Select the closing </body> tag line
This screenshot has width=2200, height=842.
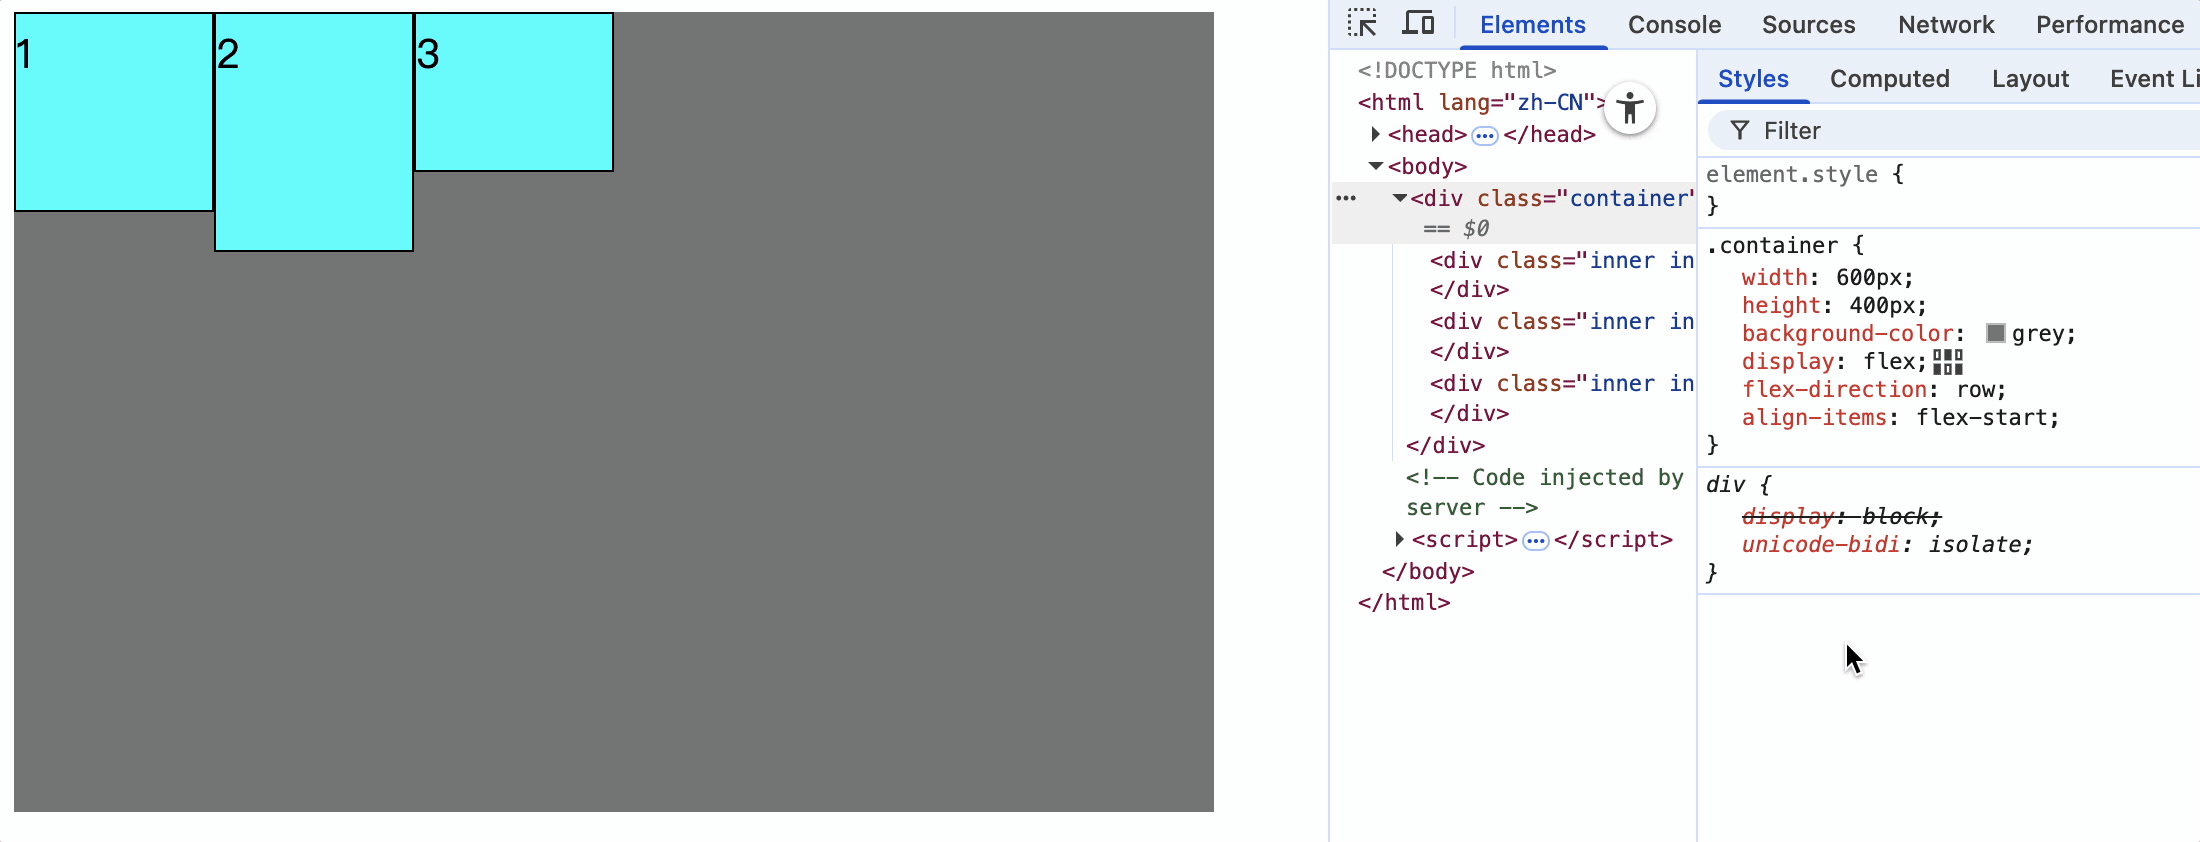tap(1428, 571)
